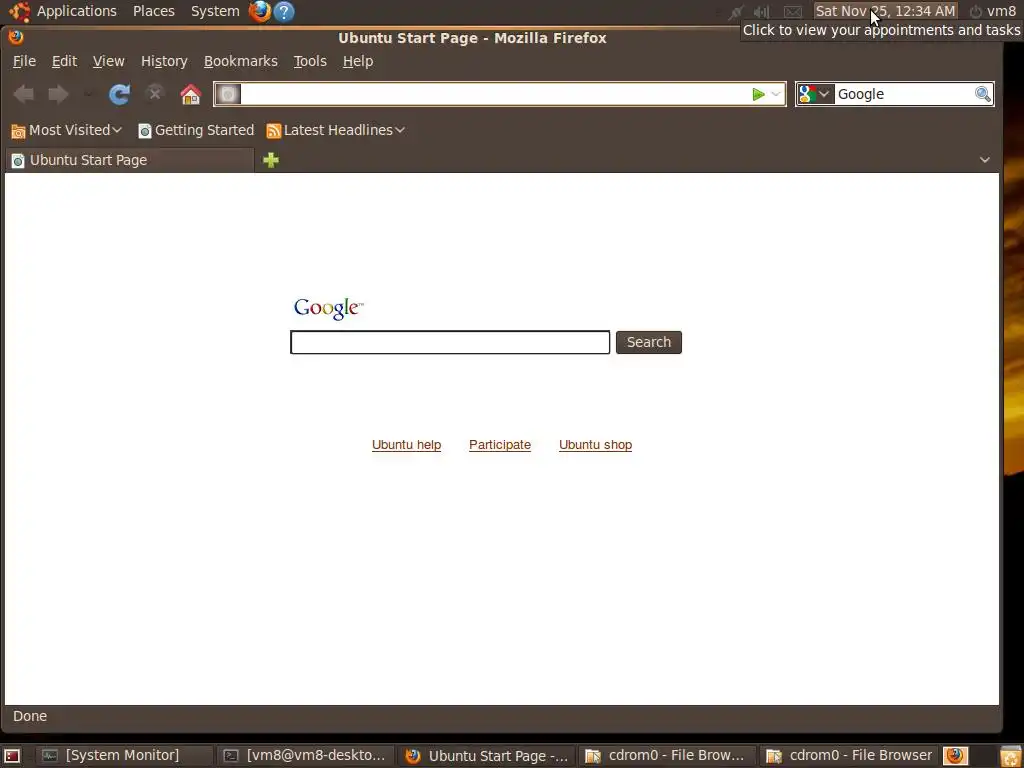Go to the Home page icon
The height and width of the screenshot is (768, 1024).
191,94
